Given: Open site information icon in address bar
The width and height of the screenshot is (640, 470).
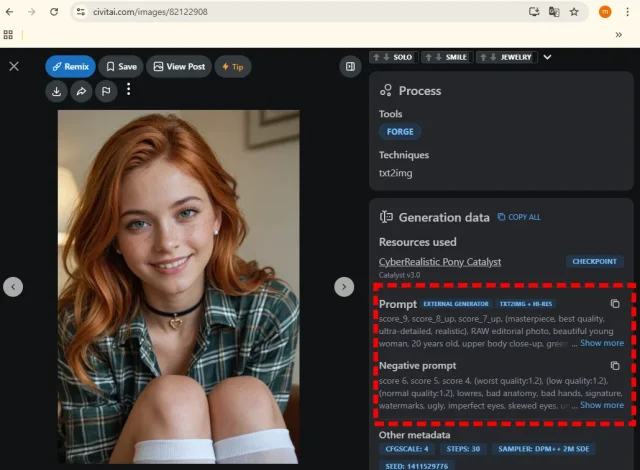Looking at the screenshot, I should [x=81, y=12].
